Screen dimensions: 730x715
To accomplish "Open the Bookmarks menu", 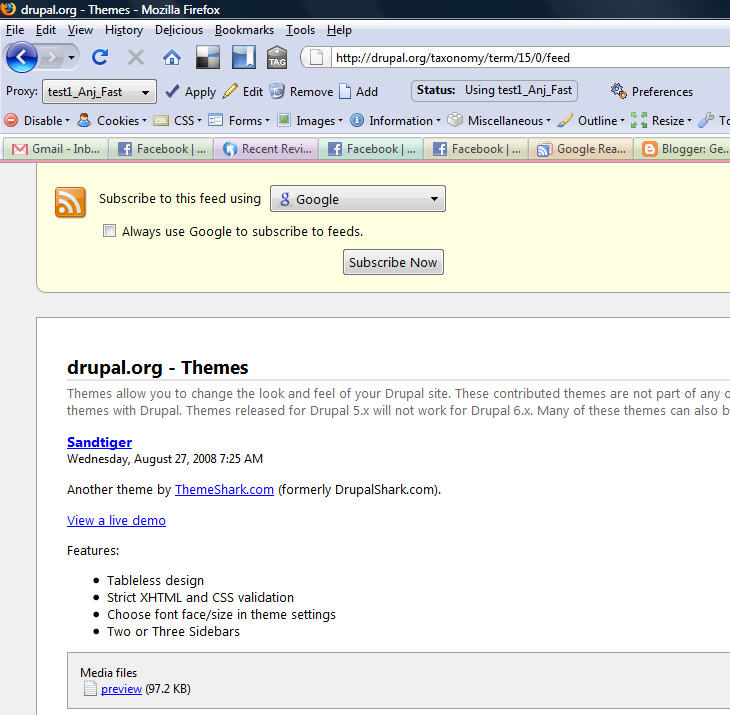I will [244, 30].
